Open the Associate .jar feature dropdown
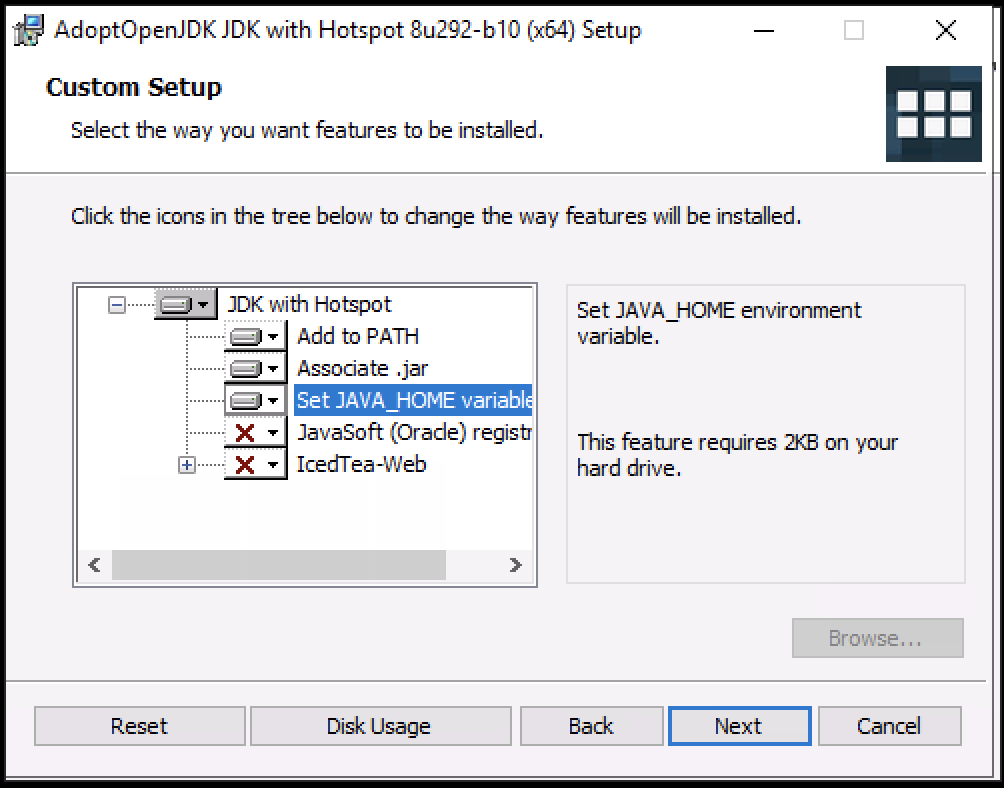The height and width of the screenshot is (788, 1004). tap(255, 368)
